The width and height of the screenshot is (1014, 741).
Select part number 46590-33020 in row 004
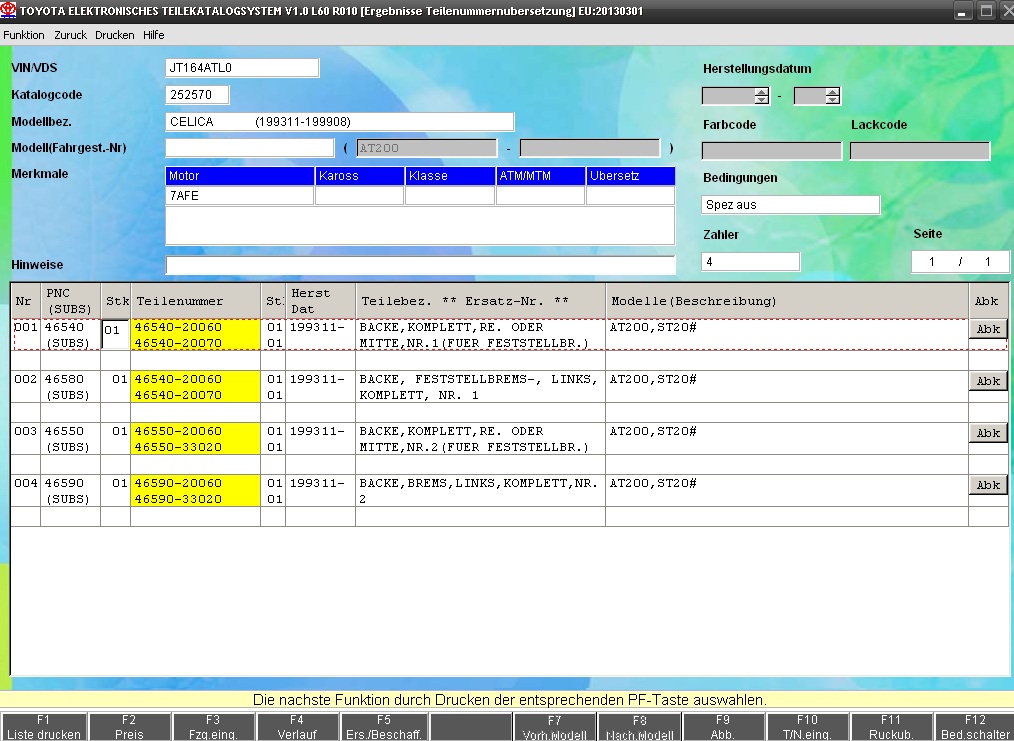[178, 499]
